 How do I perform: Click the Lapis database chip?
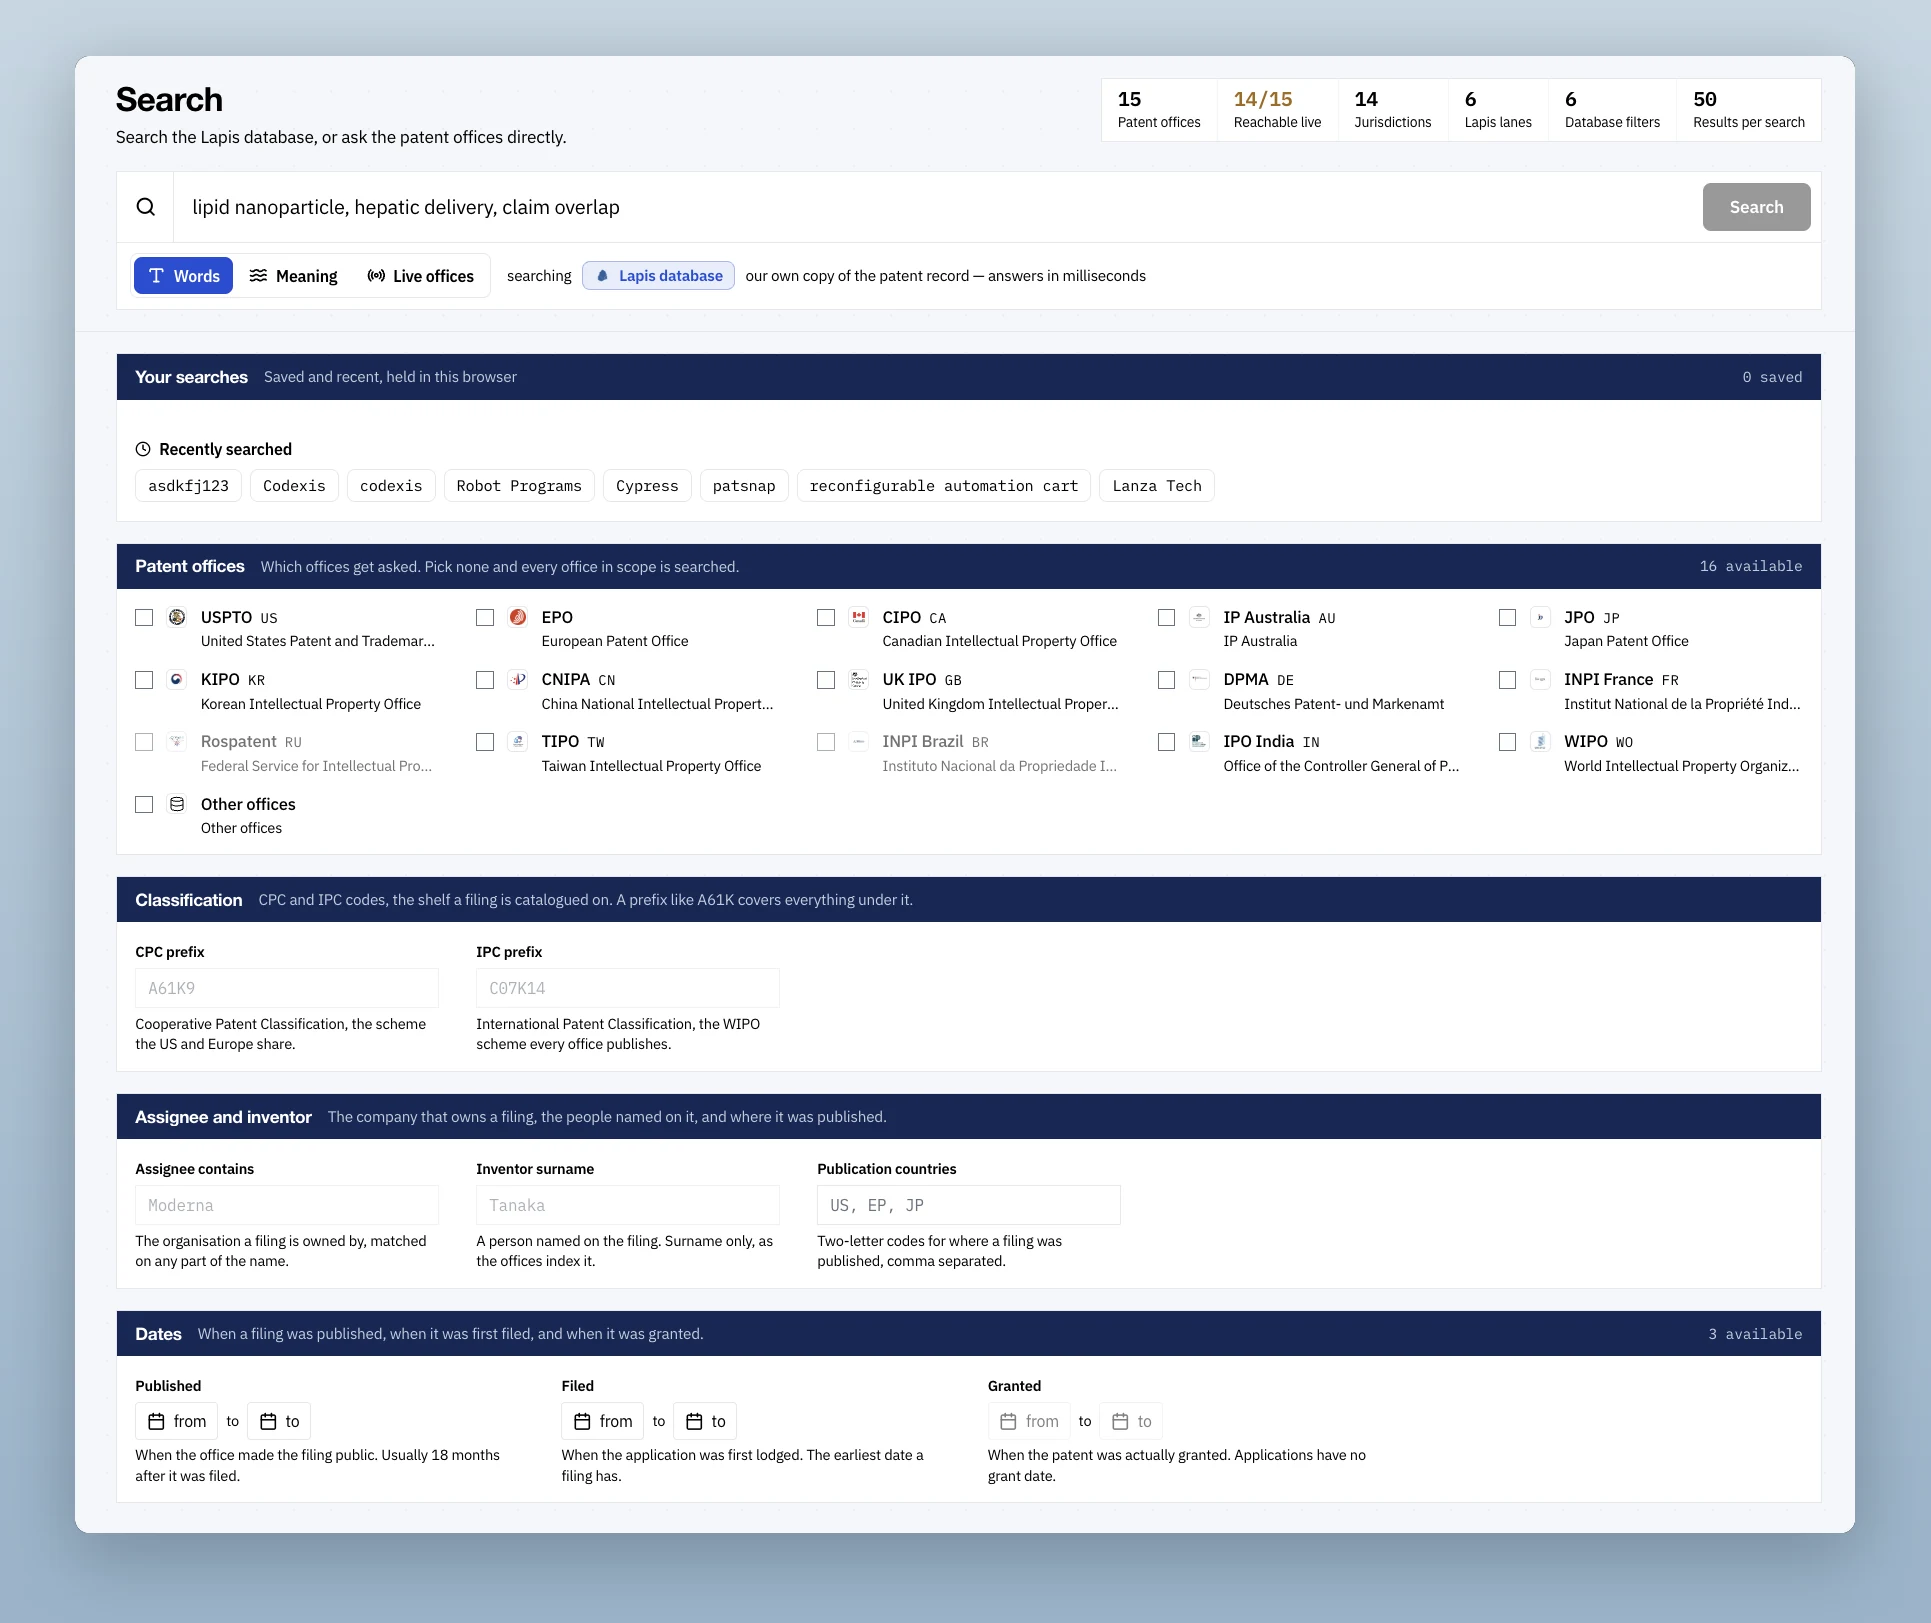(x=658, y=276)
